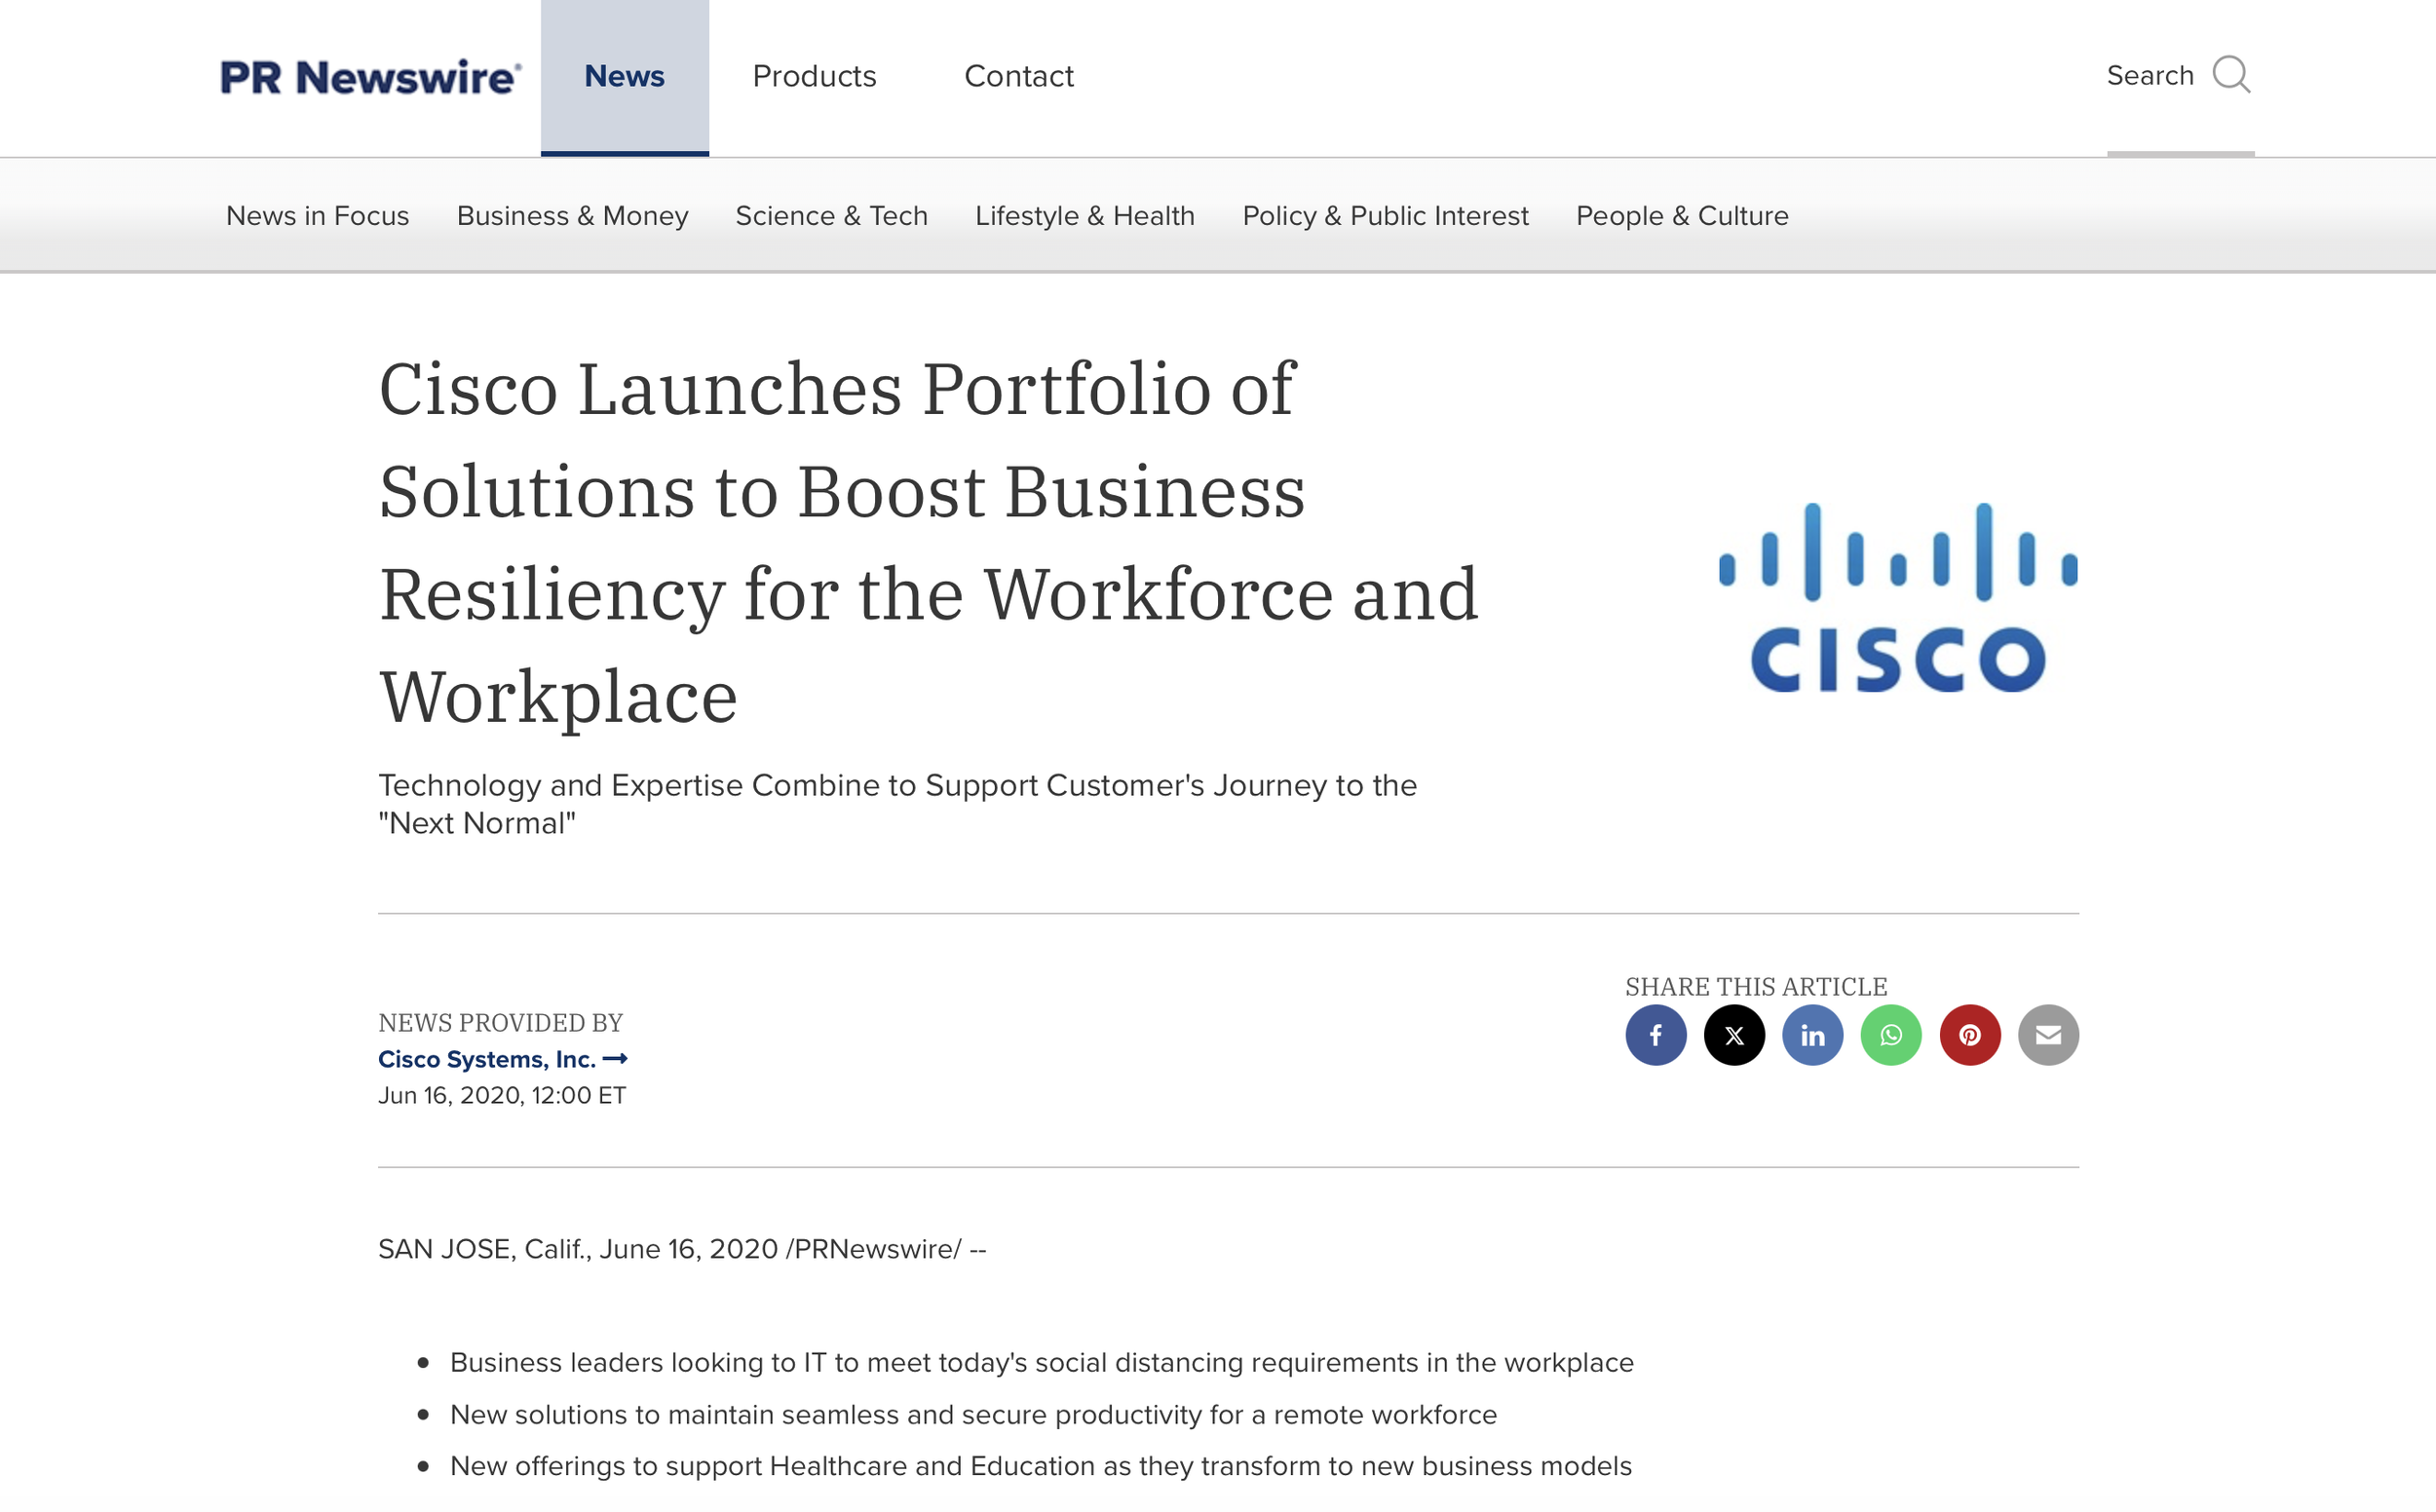This screenshot has width=2436, height=1512.
Task: Open Cisco Systems, Inc. news link
Action: [x=502, y=1059]
